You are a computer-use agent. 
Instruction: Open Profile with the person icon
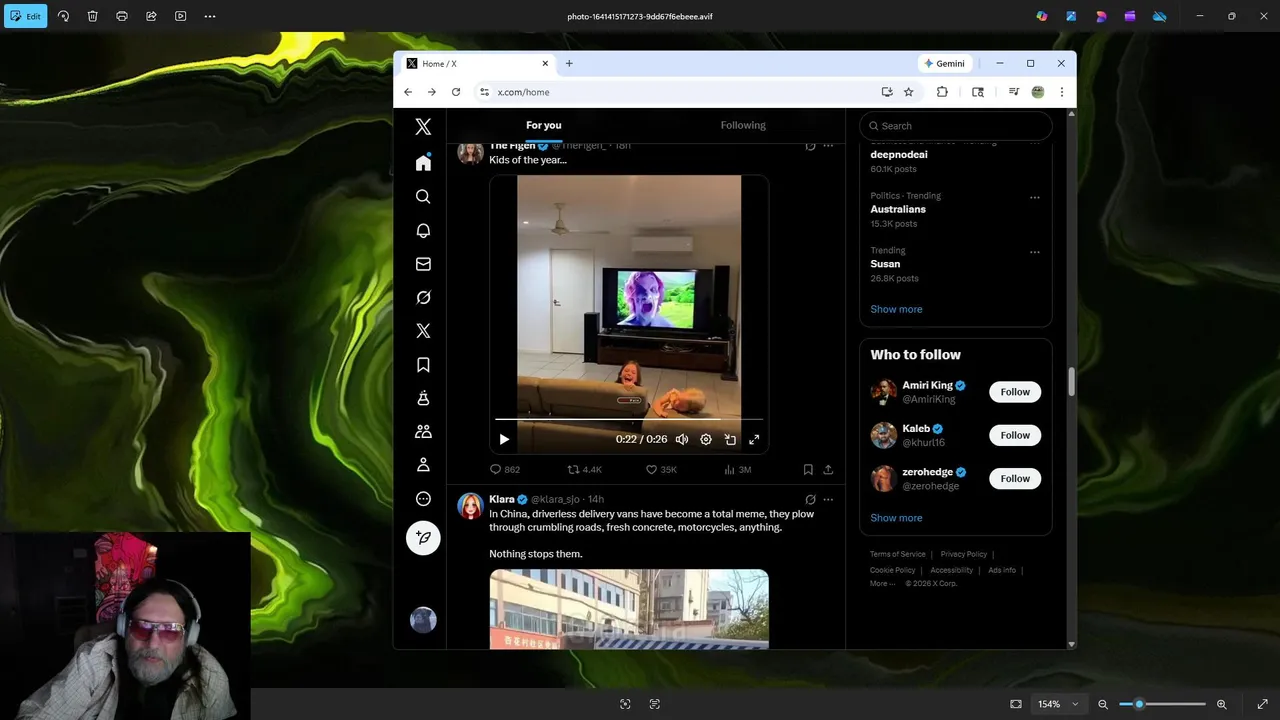[x=423, y=465]
